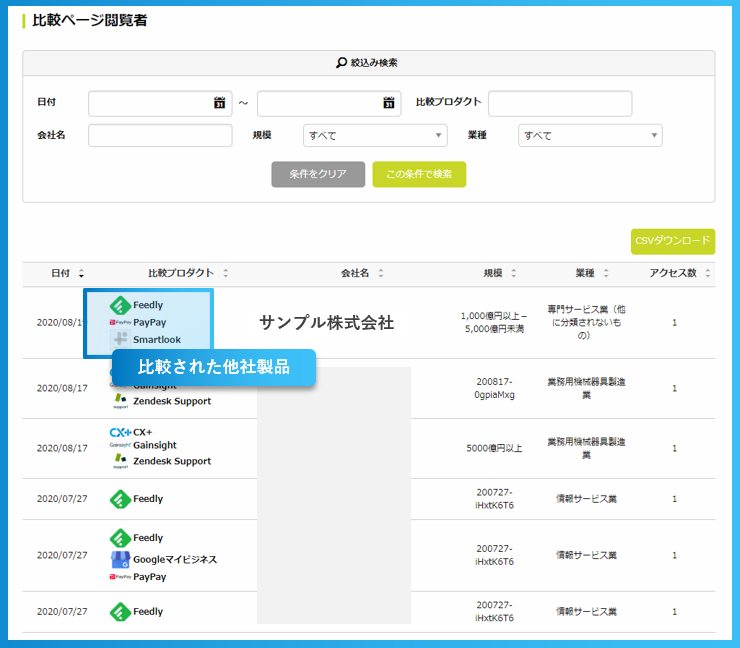
Task: Sort table by 比較プロダクト column
Action: (x=226, y=273)
